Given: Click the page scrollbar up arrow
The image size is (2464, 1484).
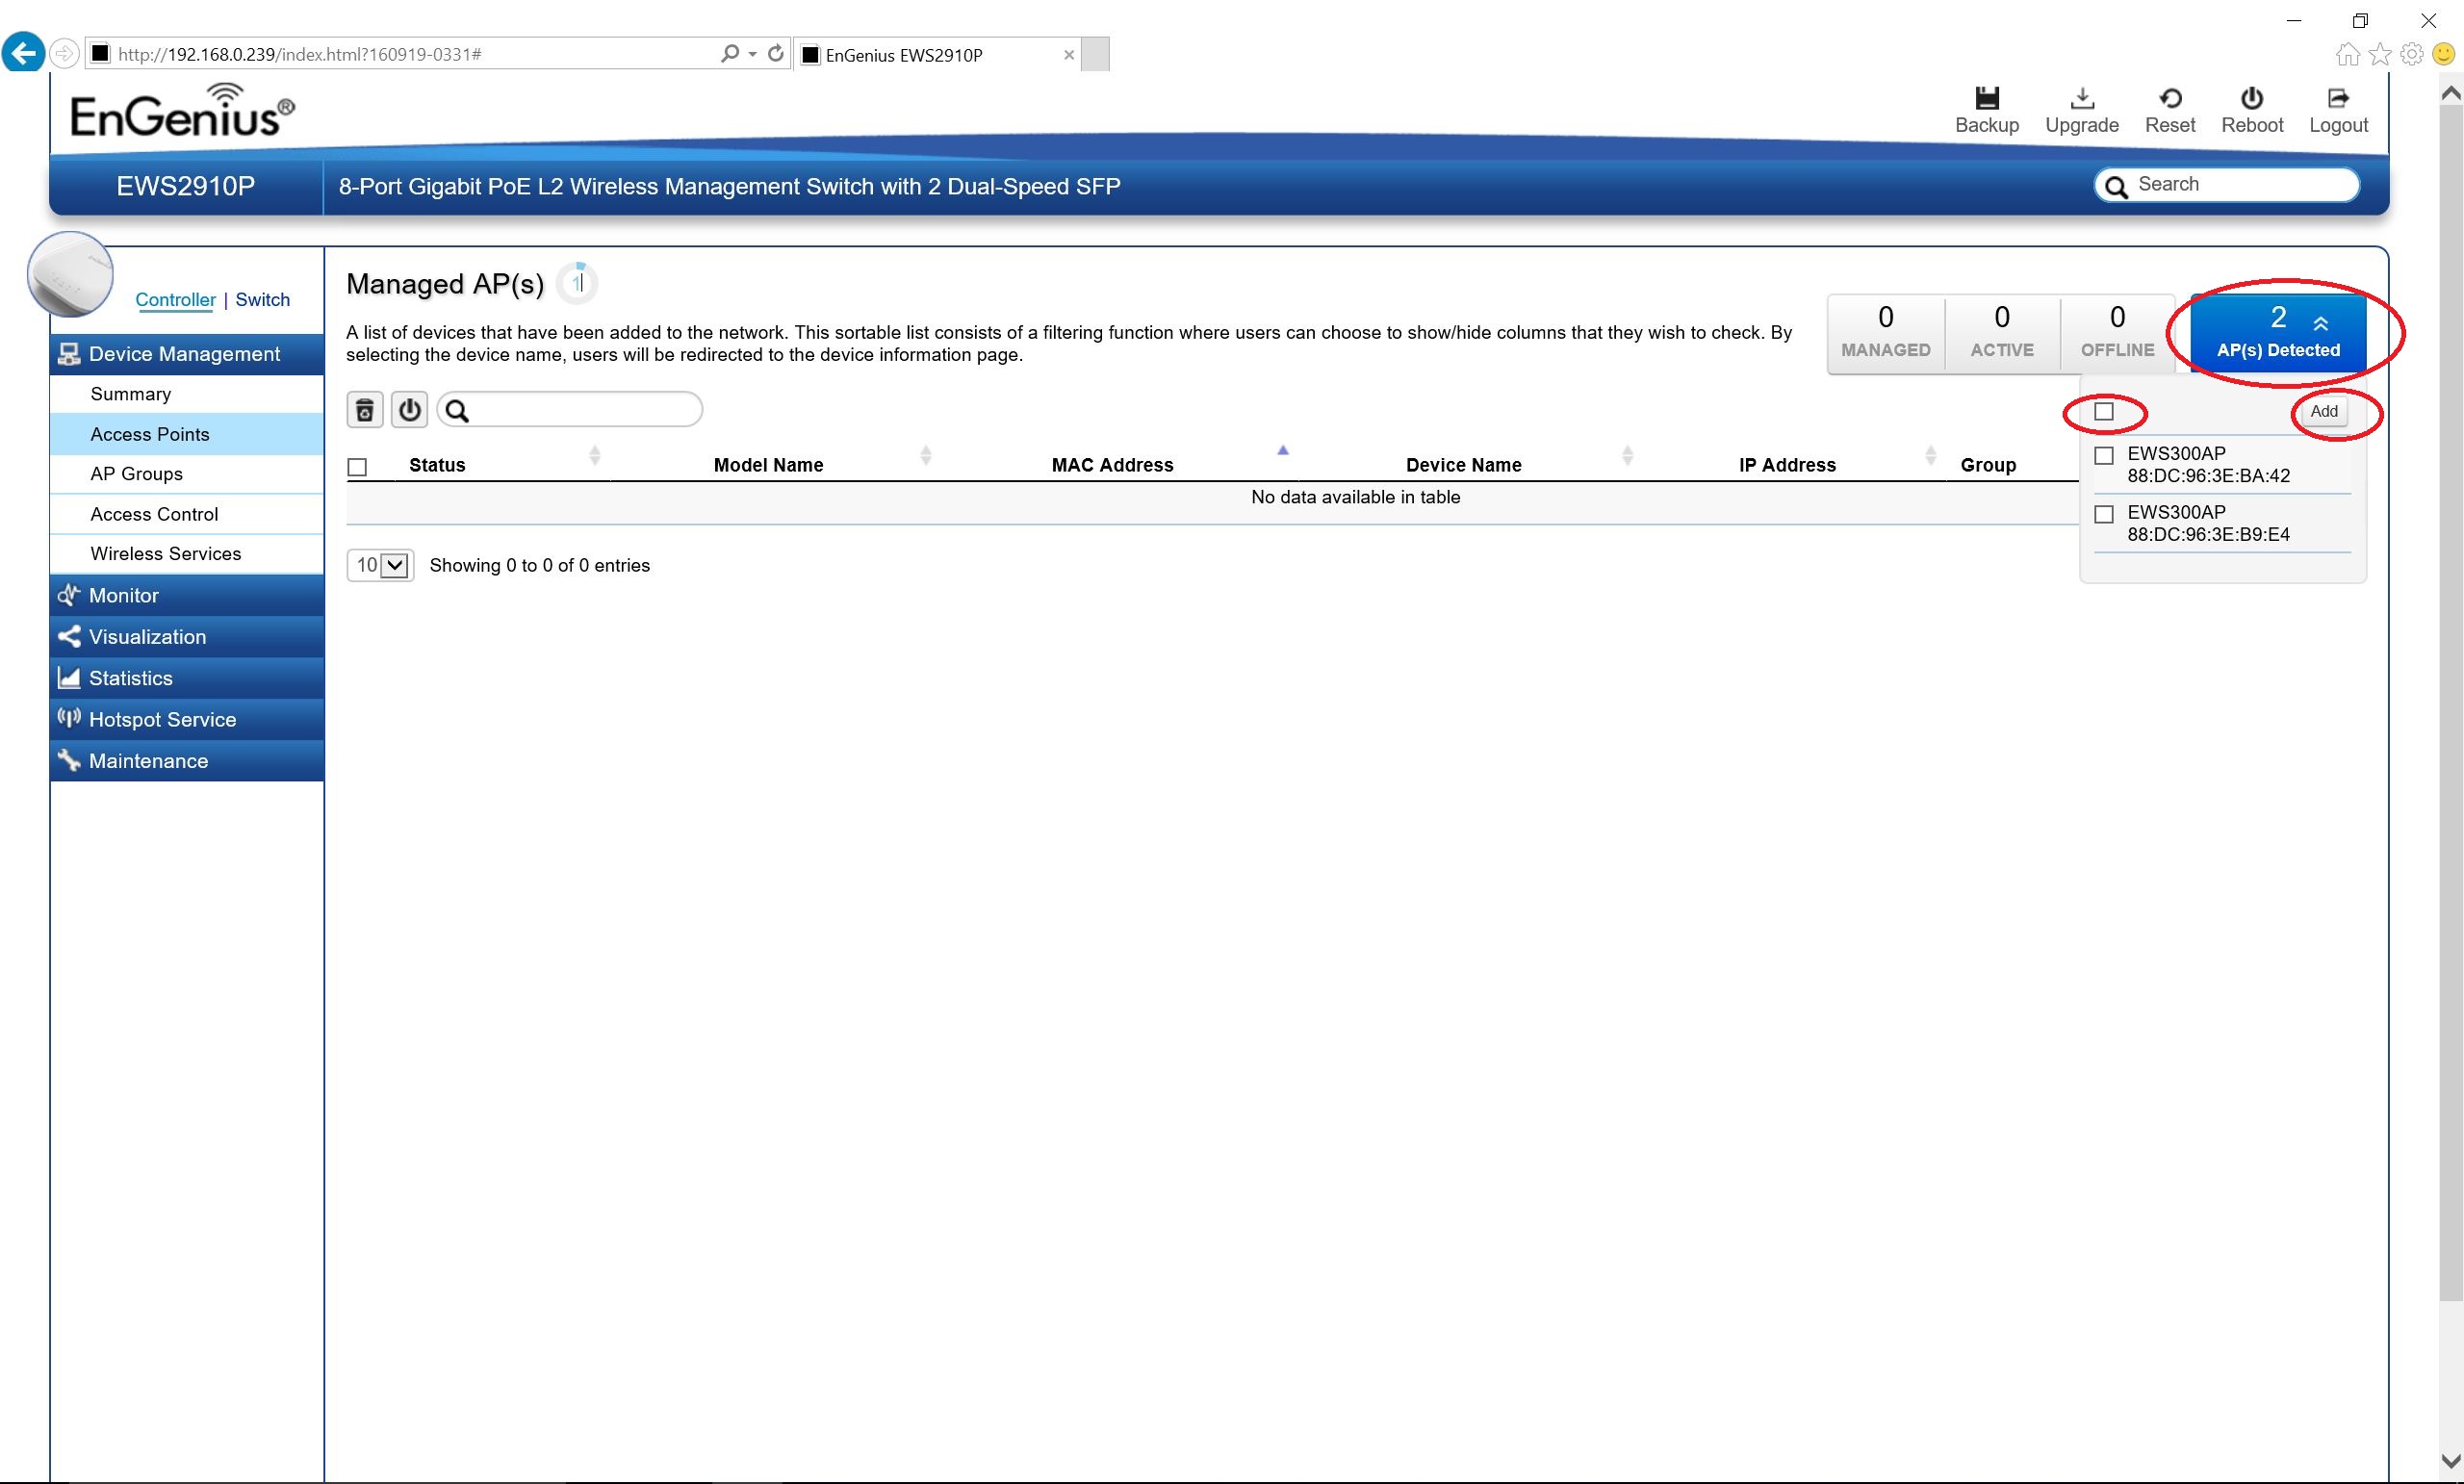Looking at the screenshot, I should [2451, 93].
